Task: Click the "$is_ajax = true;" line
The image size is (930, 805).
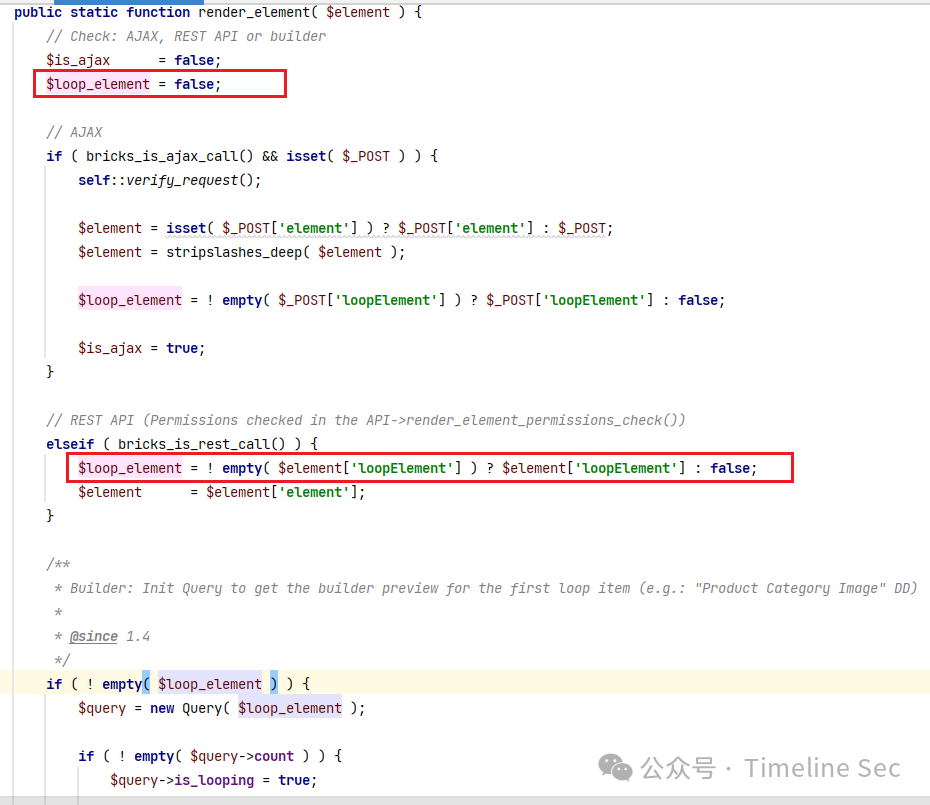Action: click(x=142, y=348)
